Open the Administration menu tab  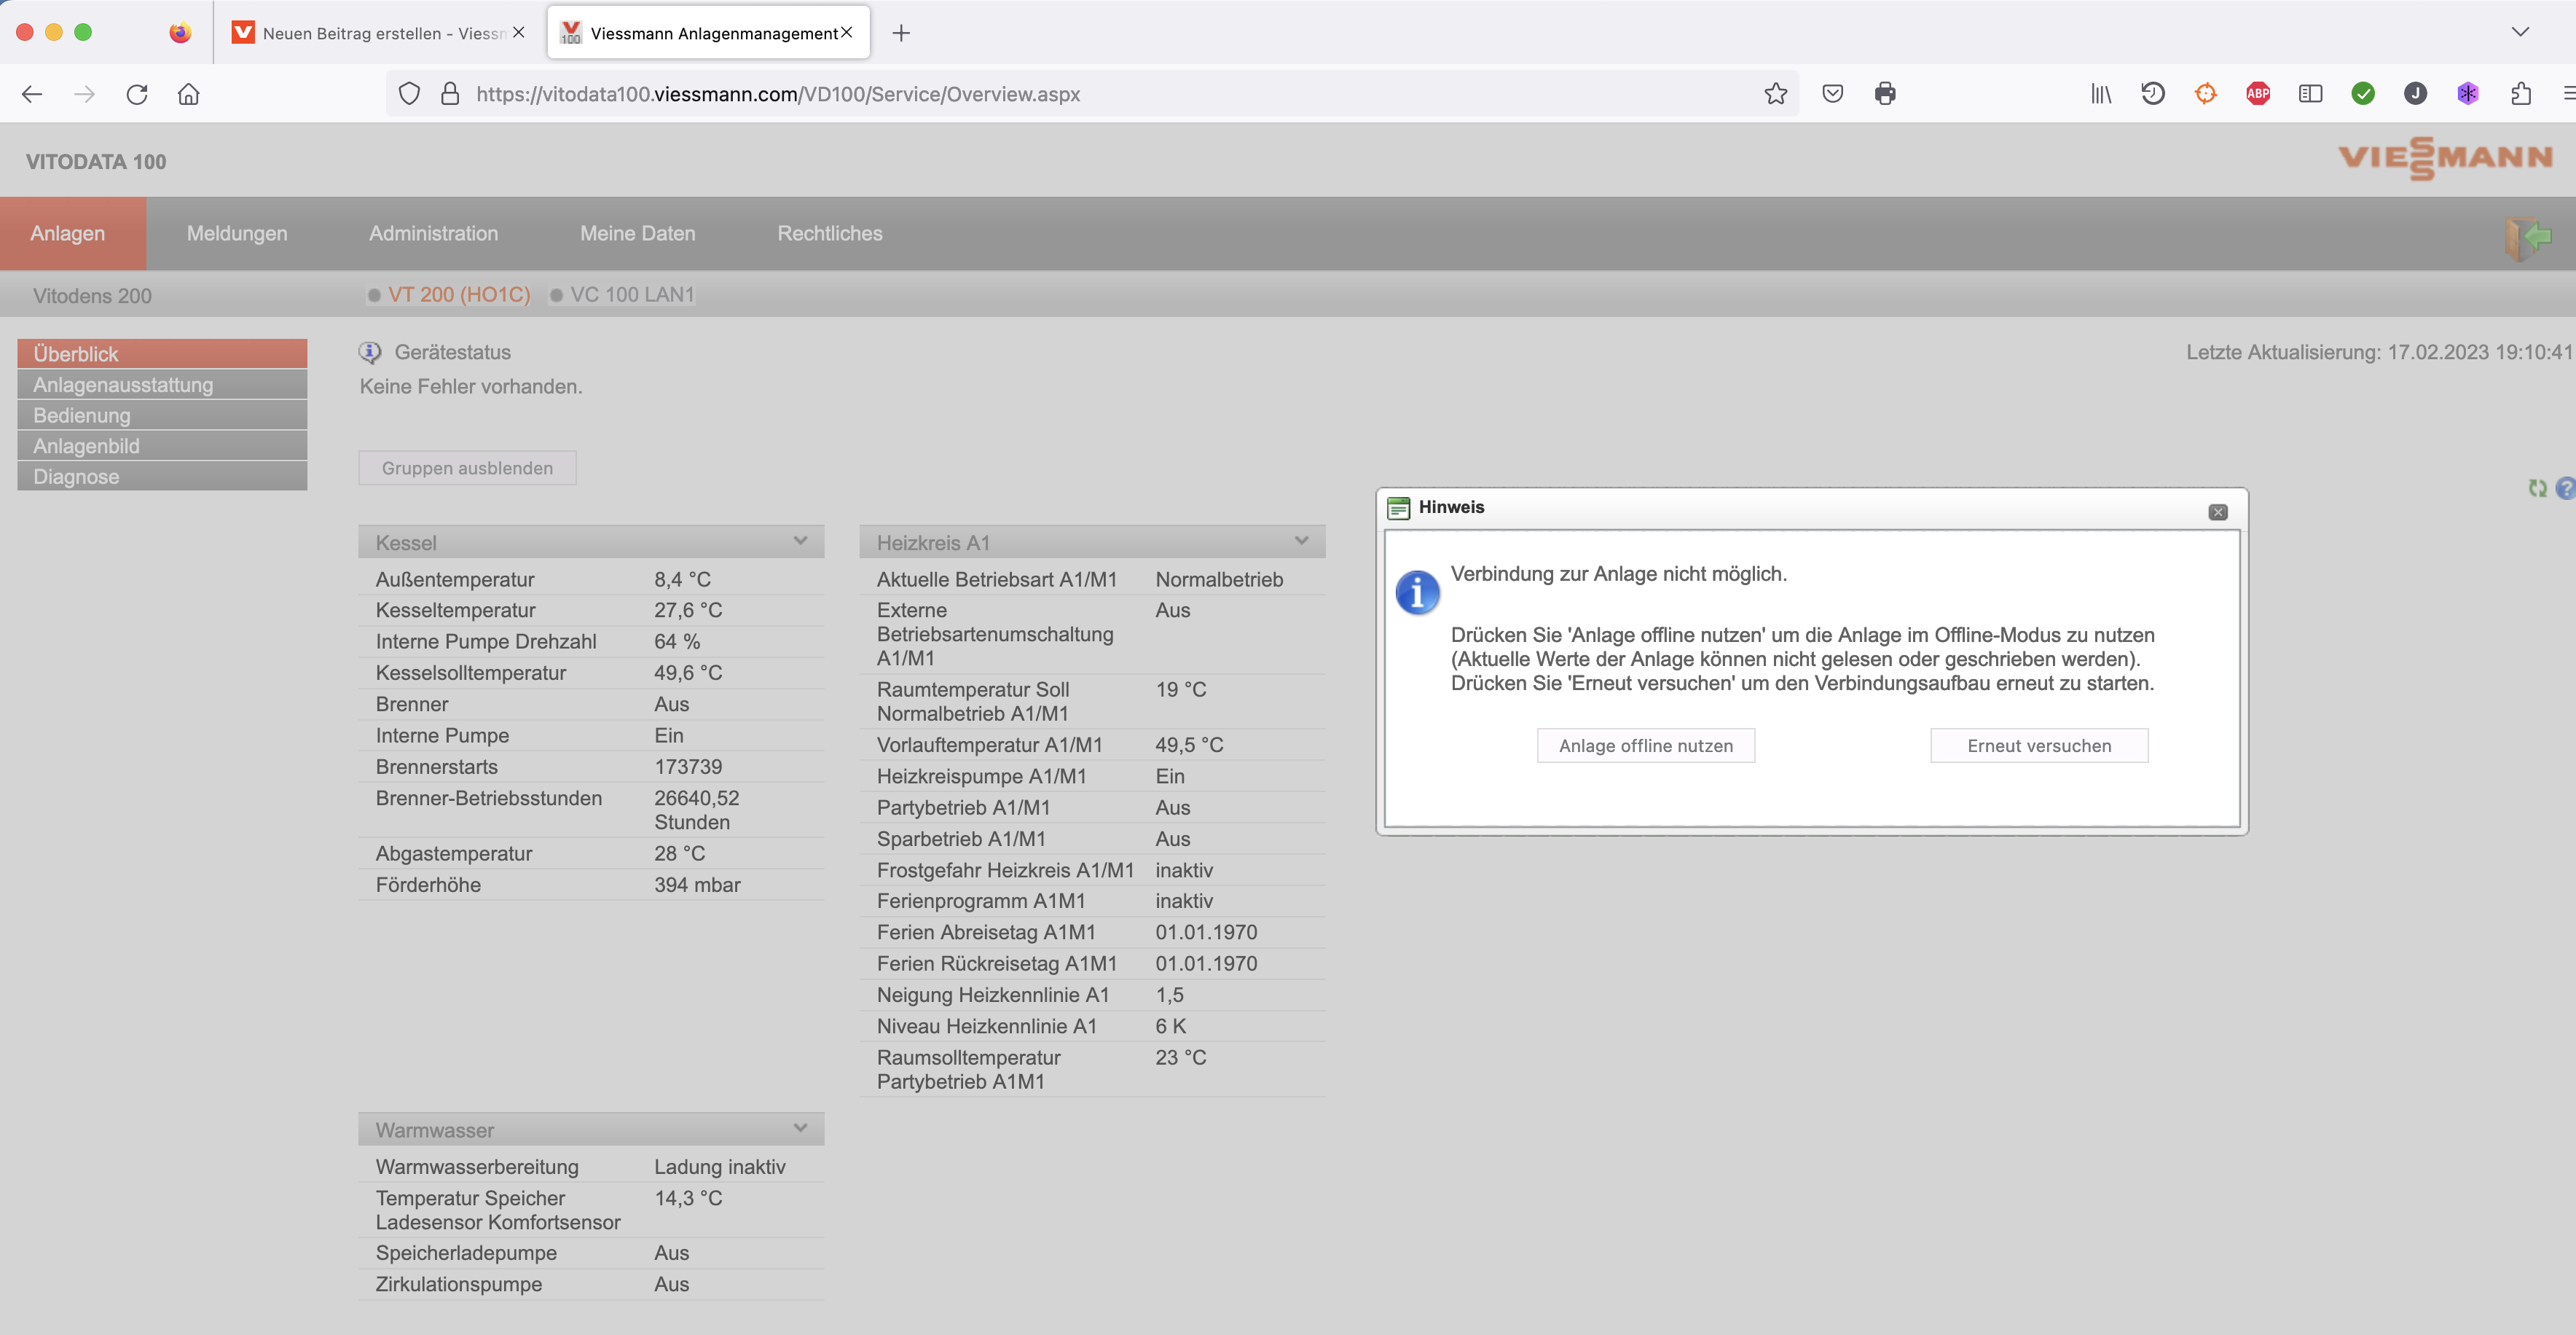(433, 233)
